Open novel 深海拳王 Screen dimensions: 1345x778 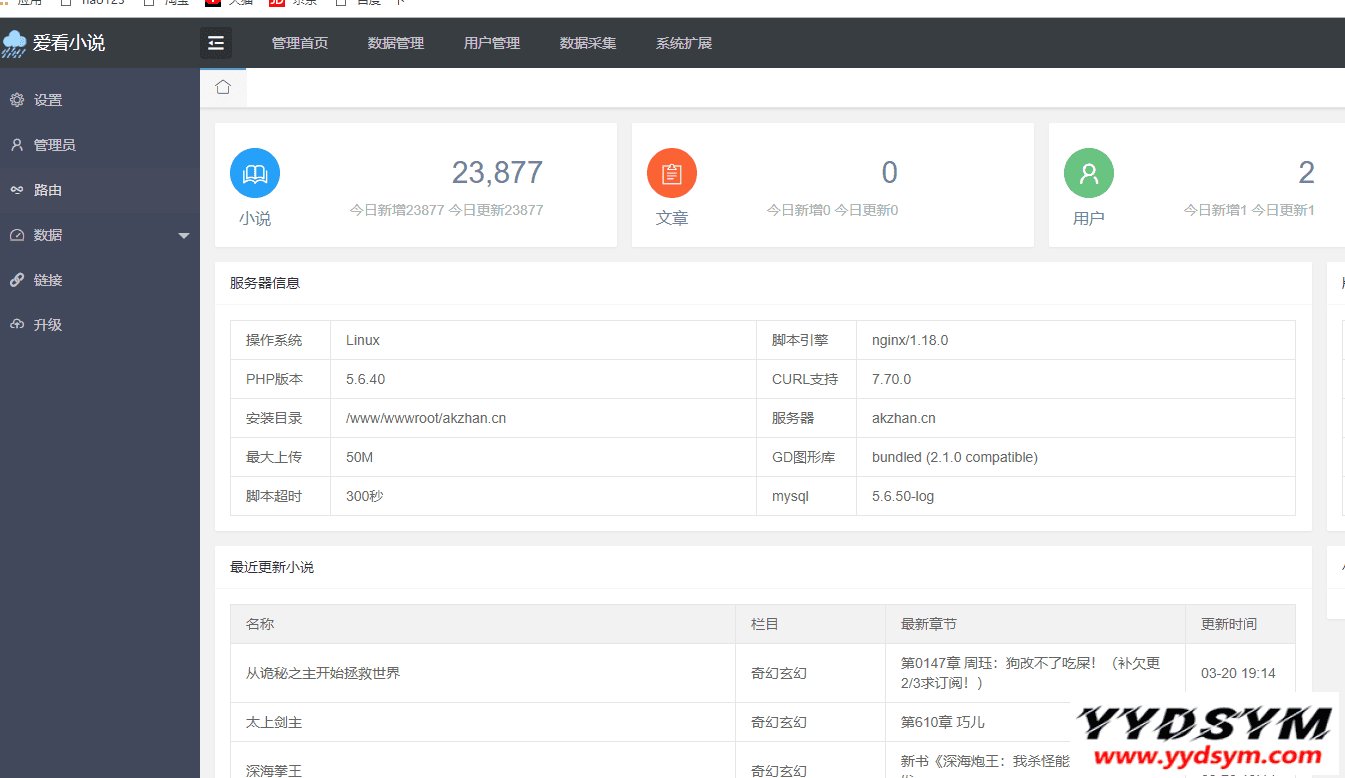coord(274,770)
